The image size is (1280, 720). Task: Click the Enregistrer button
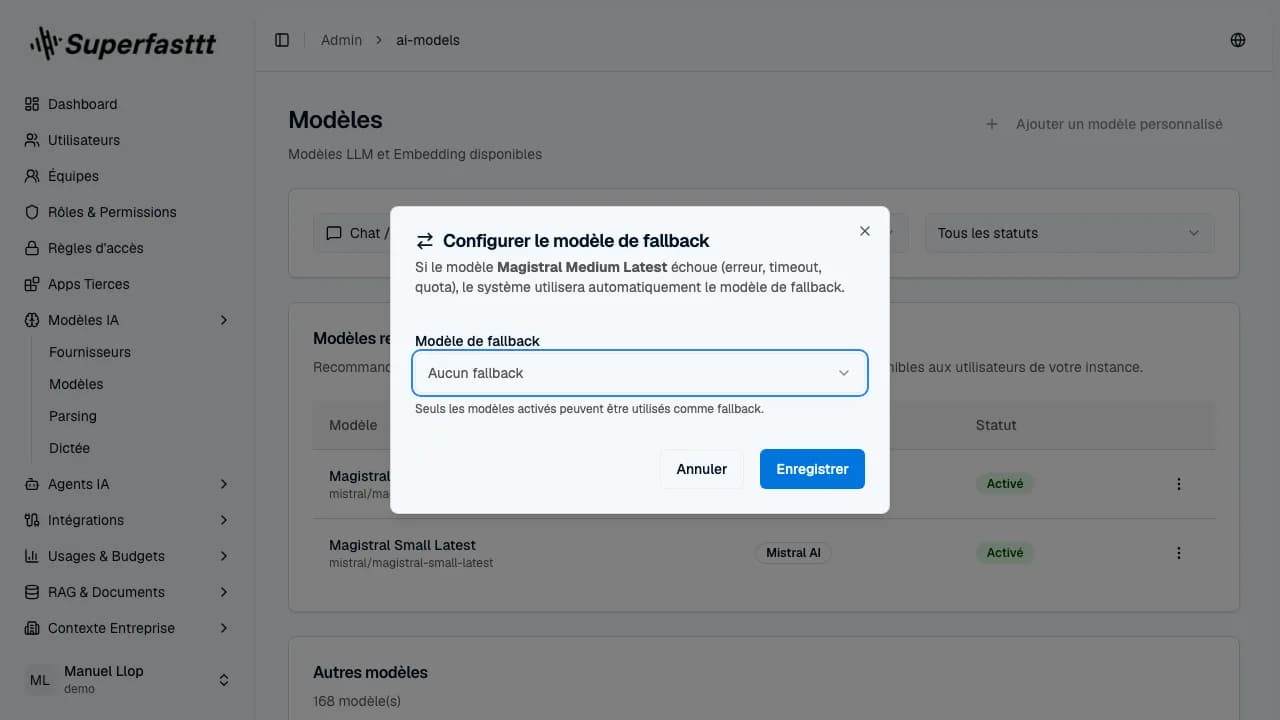[x=812, y=469]
